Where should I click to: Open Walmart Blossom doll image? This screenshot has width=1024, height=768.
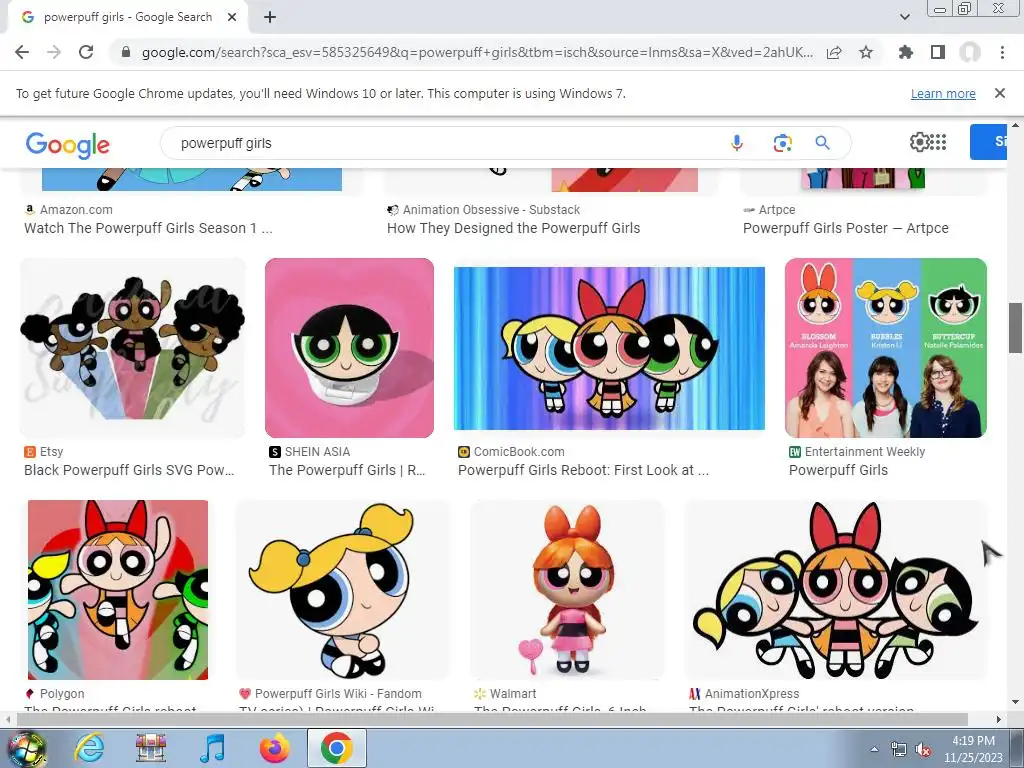[568, 590]
